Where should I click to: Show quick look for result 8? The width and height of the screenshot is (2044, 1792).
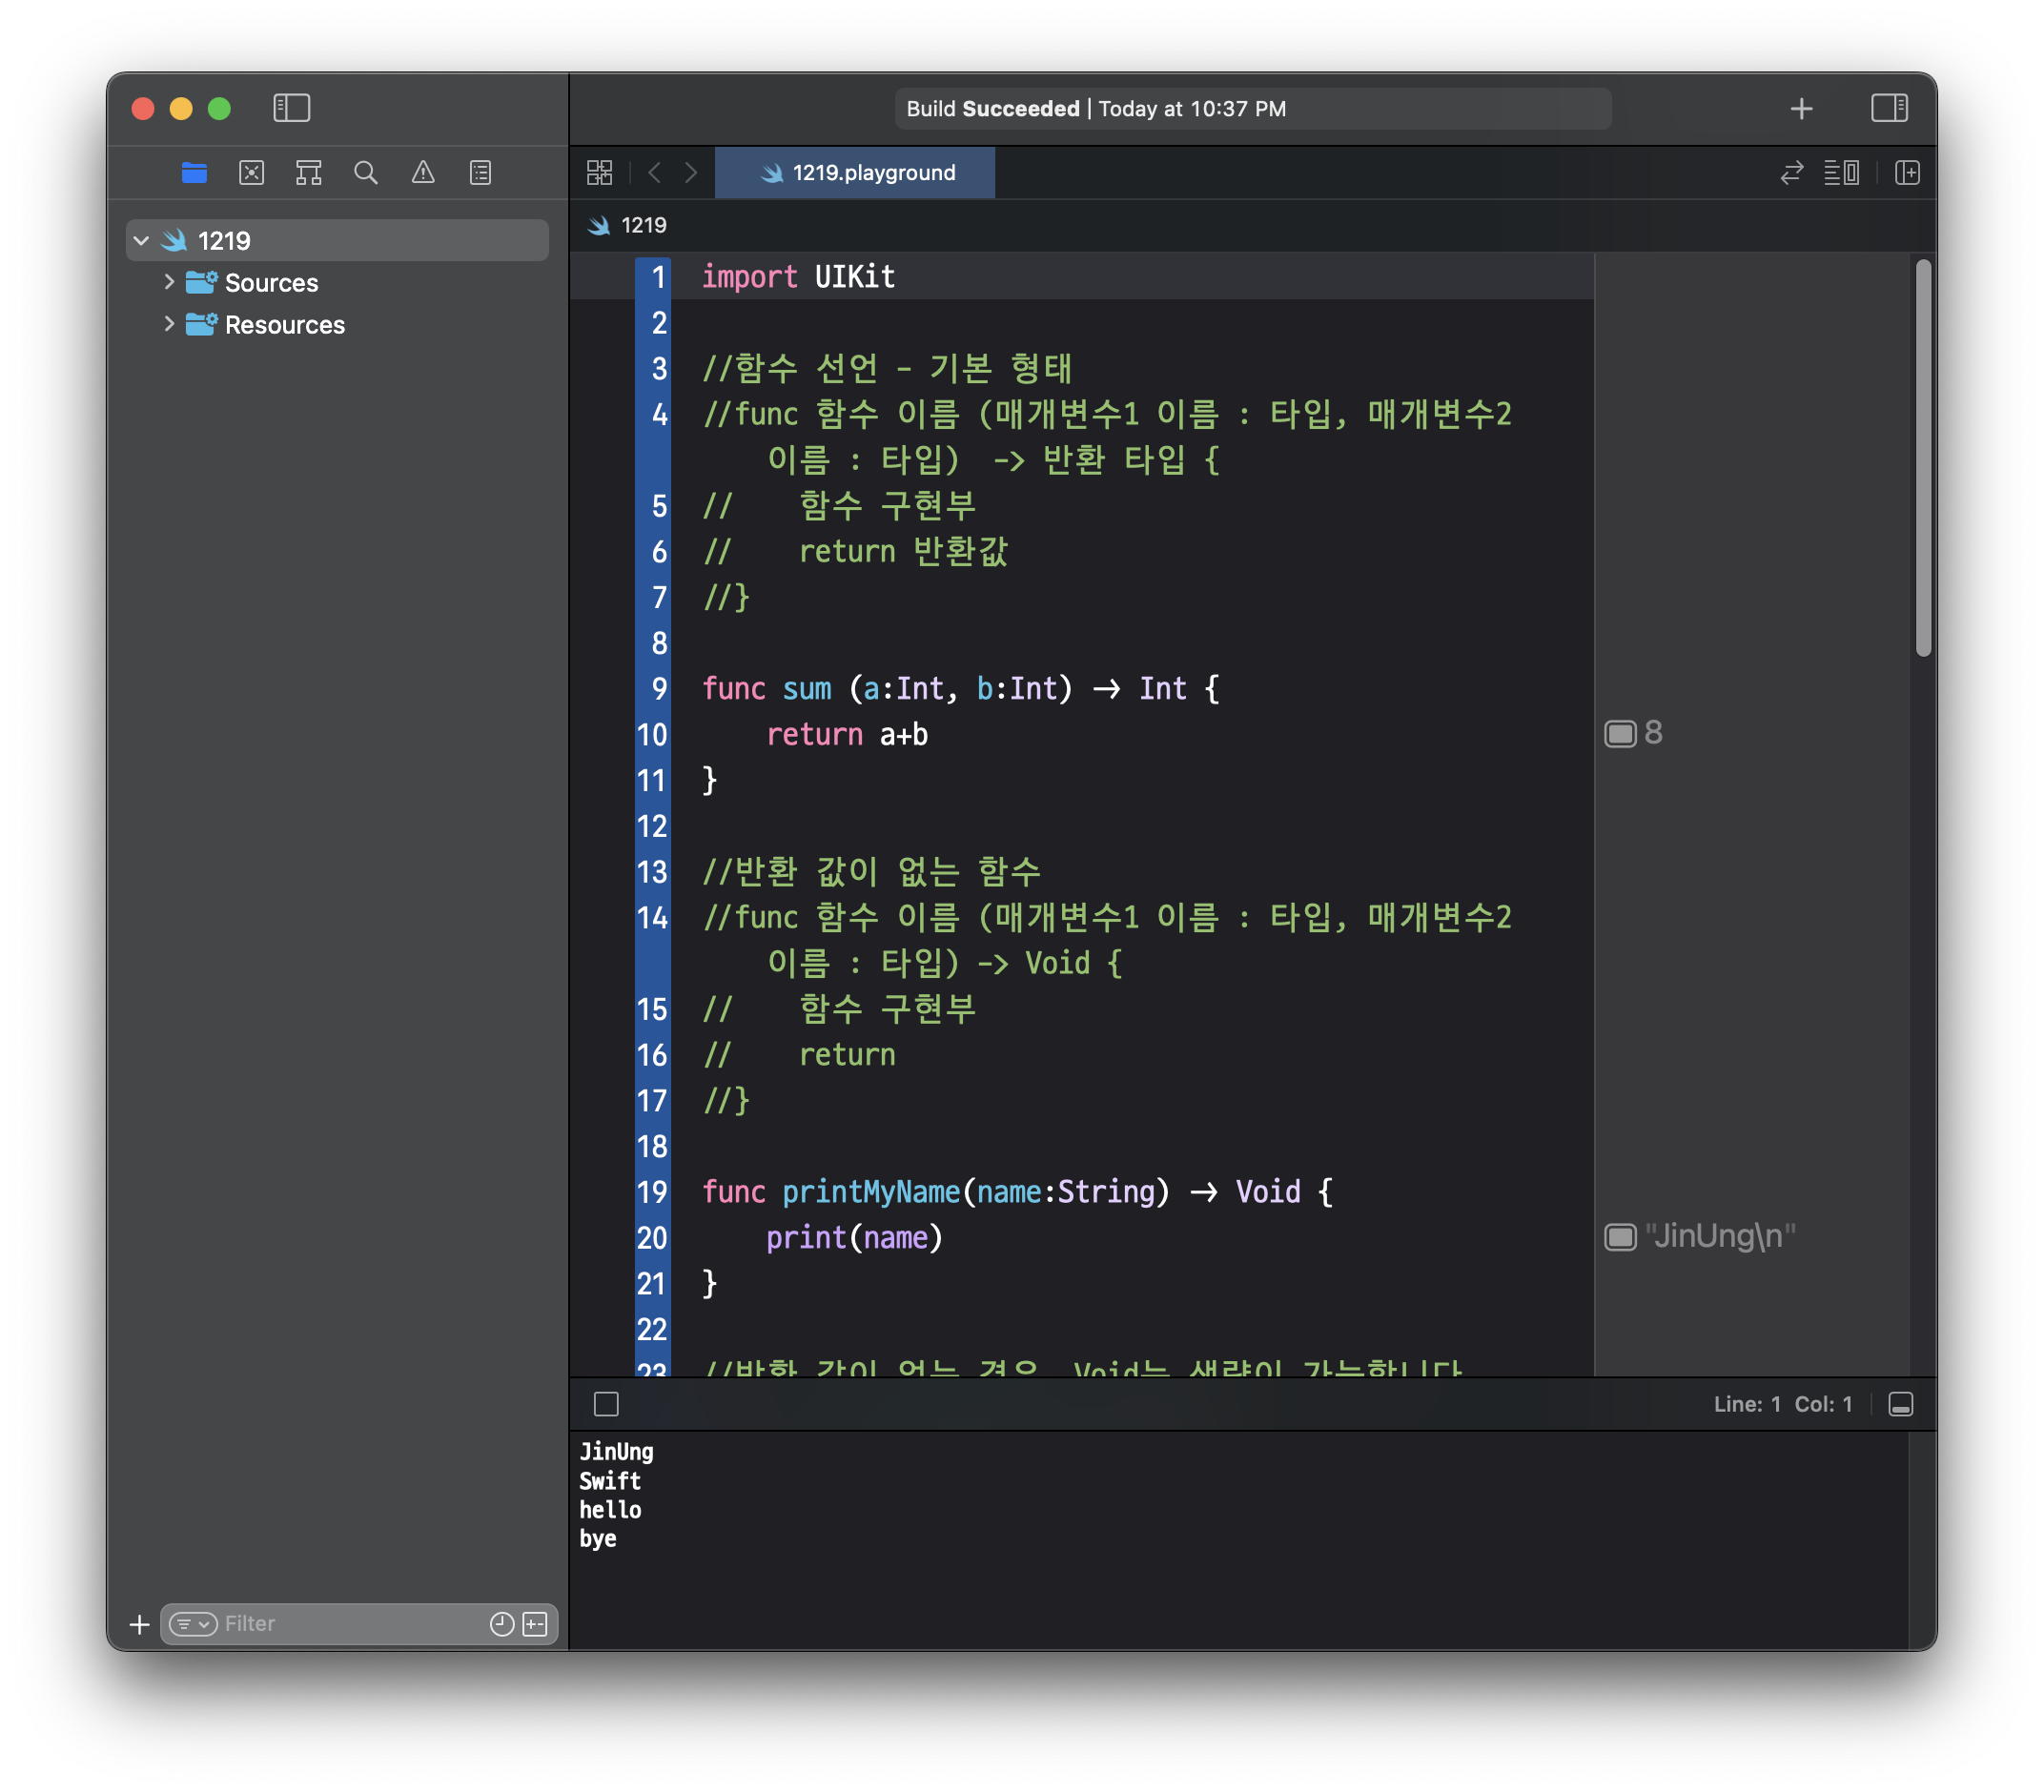pyautogui.click(x=1620, y=734)
